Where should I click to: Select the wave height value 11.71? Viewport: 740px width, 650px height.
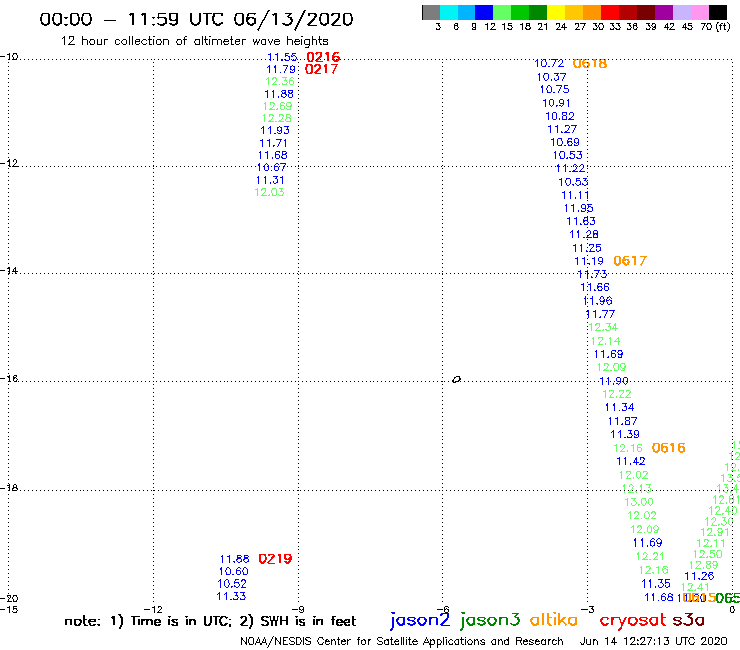pyautogui.click(x=273, y=143)
